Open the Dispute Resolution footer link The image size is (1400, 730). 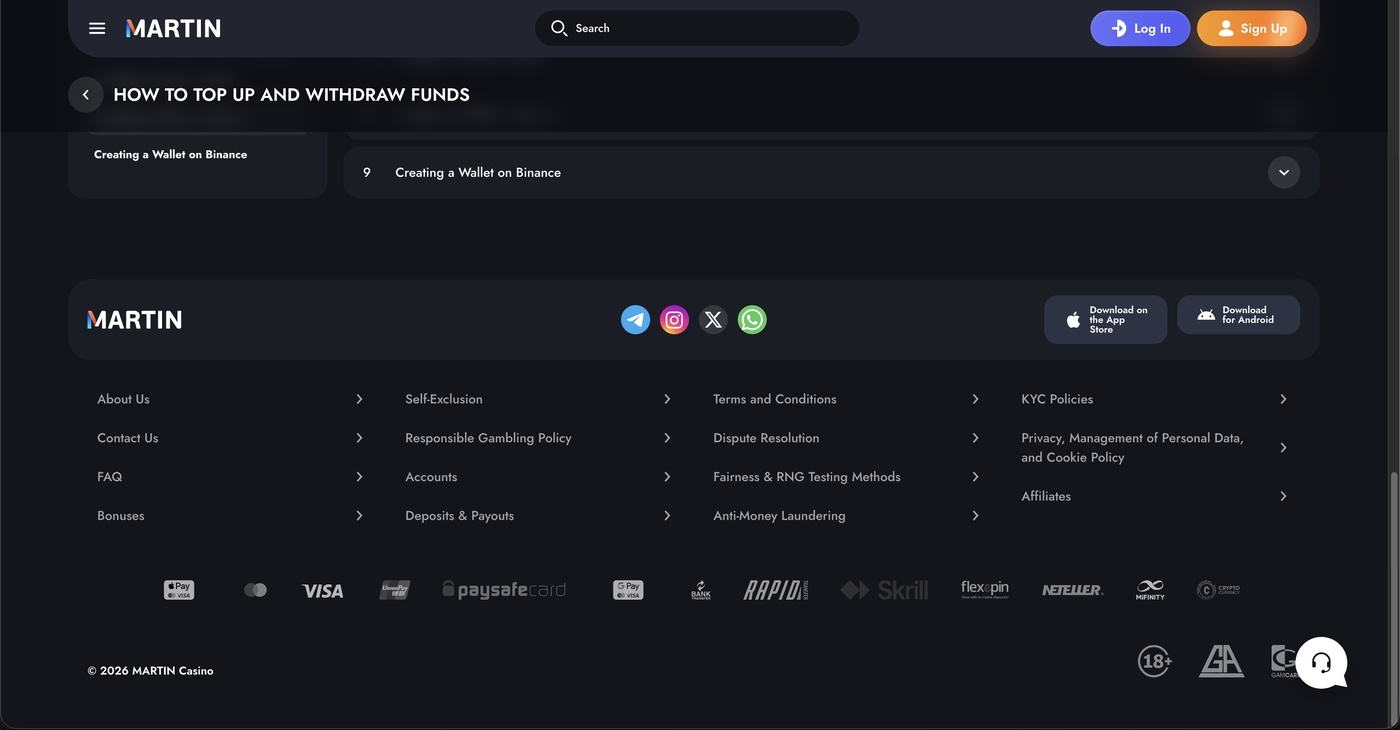[x=766, y=438]
